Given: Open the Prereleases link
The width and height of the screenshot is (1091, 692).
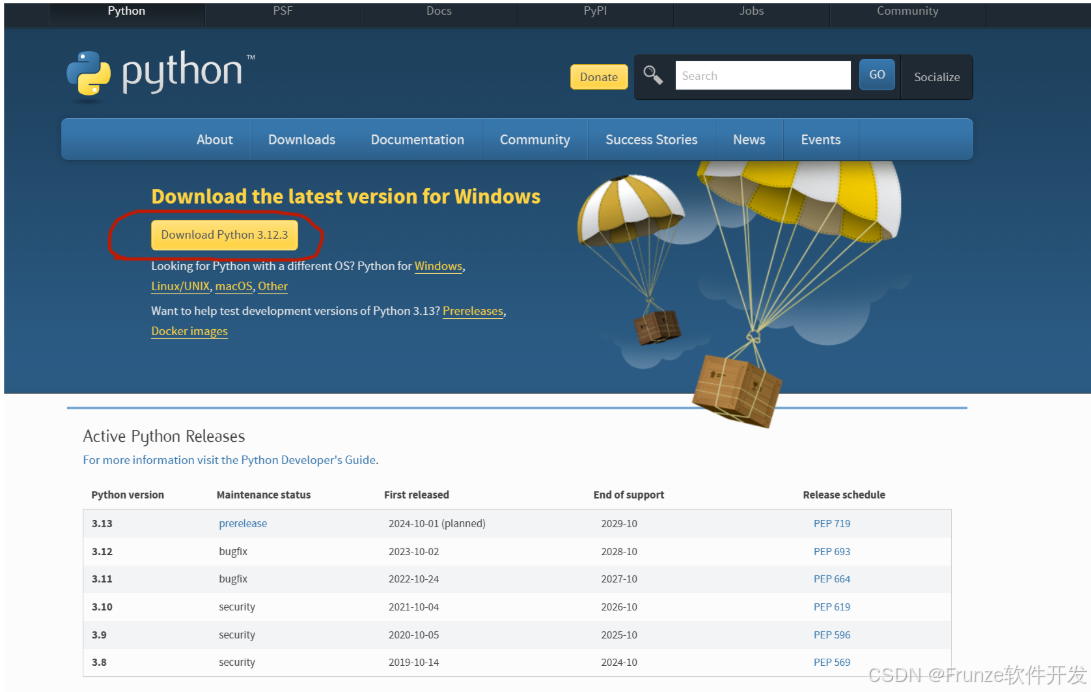Looking at the screenshot, I should [x=473, y=312].
